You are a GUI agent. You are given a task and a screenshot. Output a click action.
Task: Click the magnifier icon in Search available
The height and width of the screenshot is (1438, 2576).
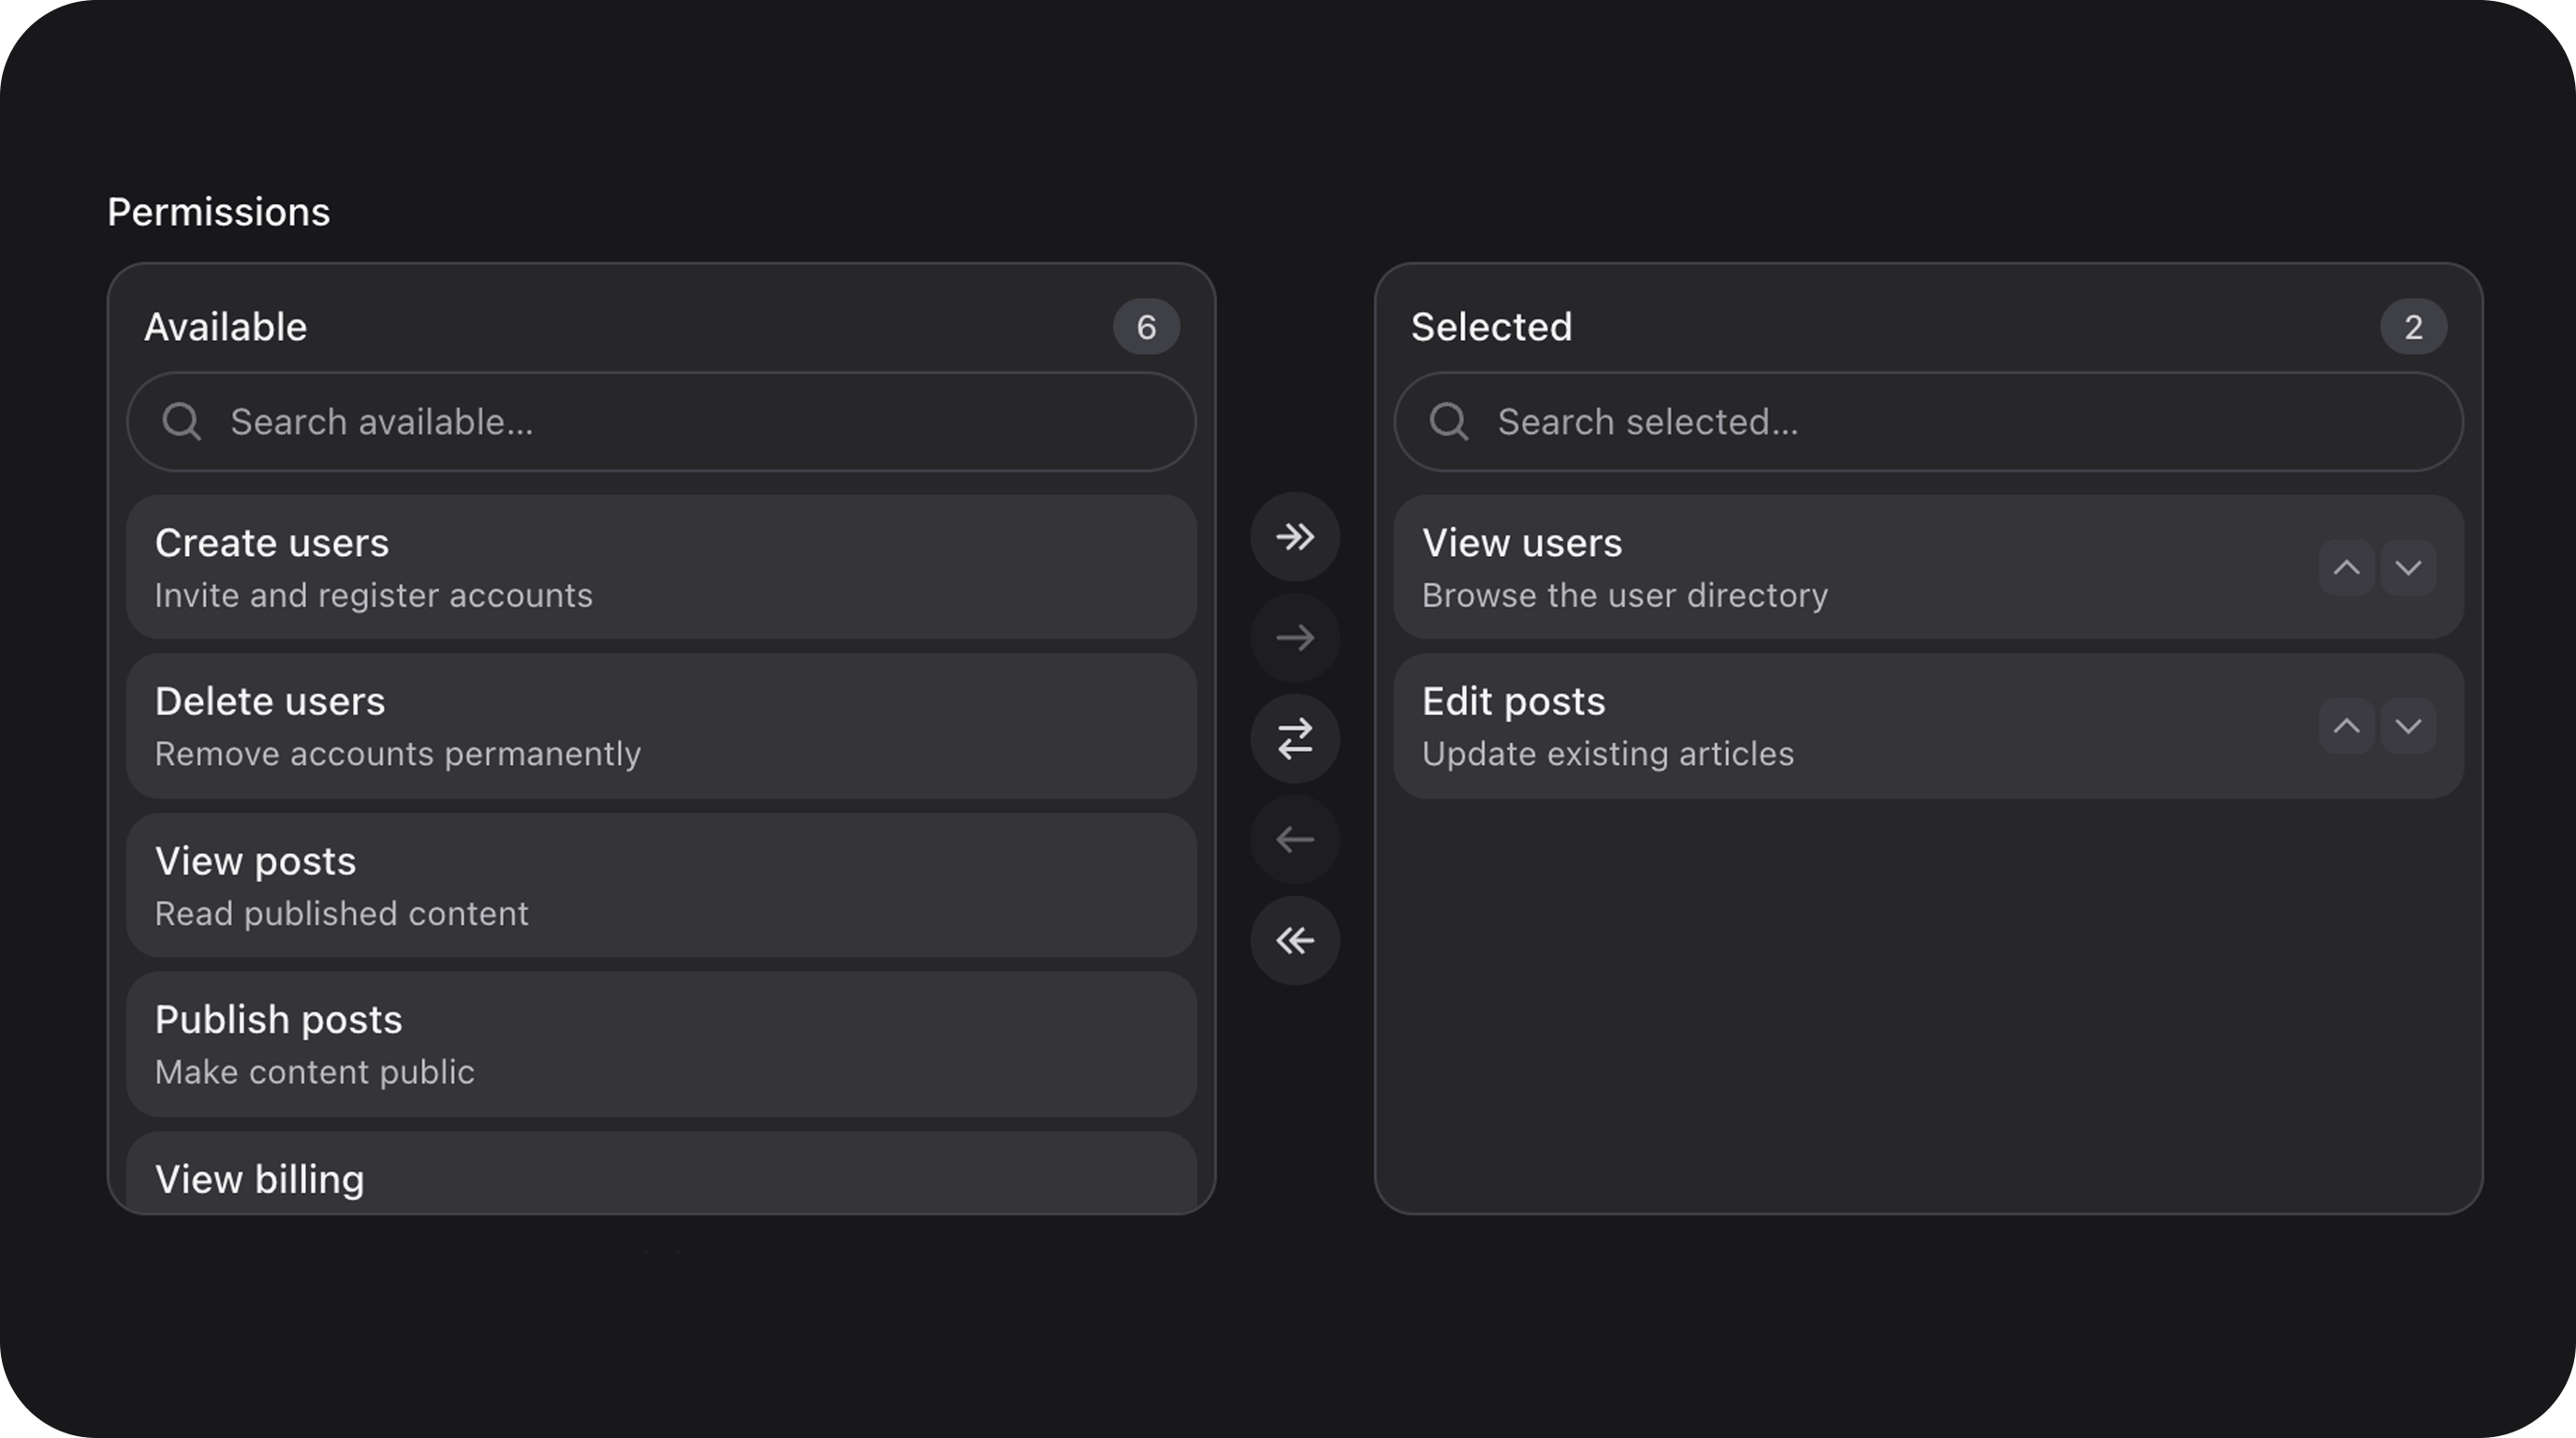point(182,422)
